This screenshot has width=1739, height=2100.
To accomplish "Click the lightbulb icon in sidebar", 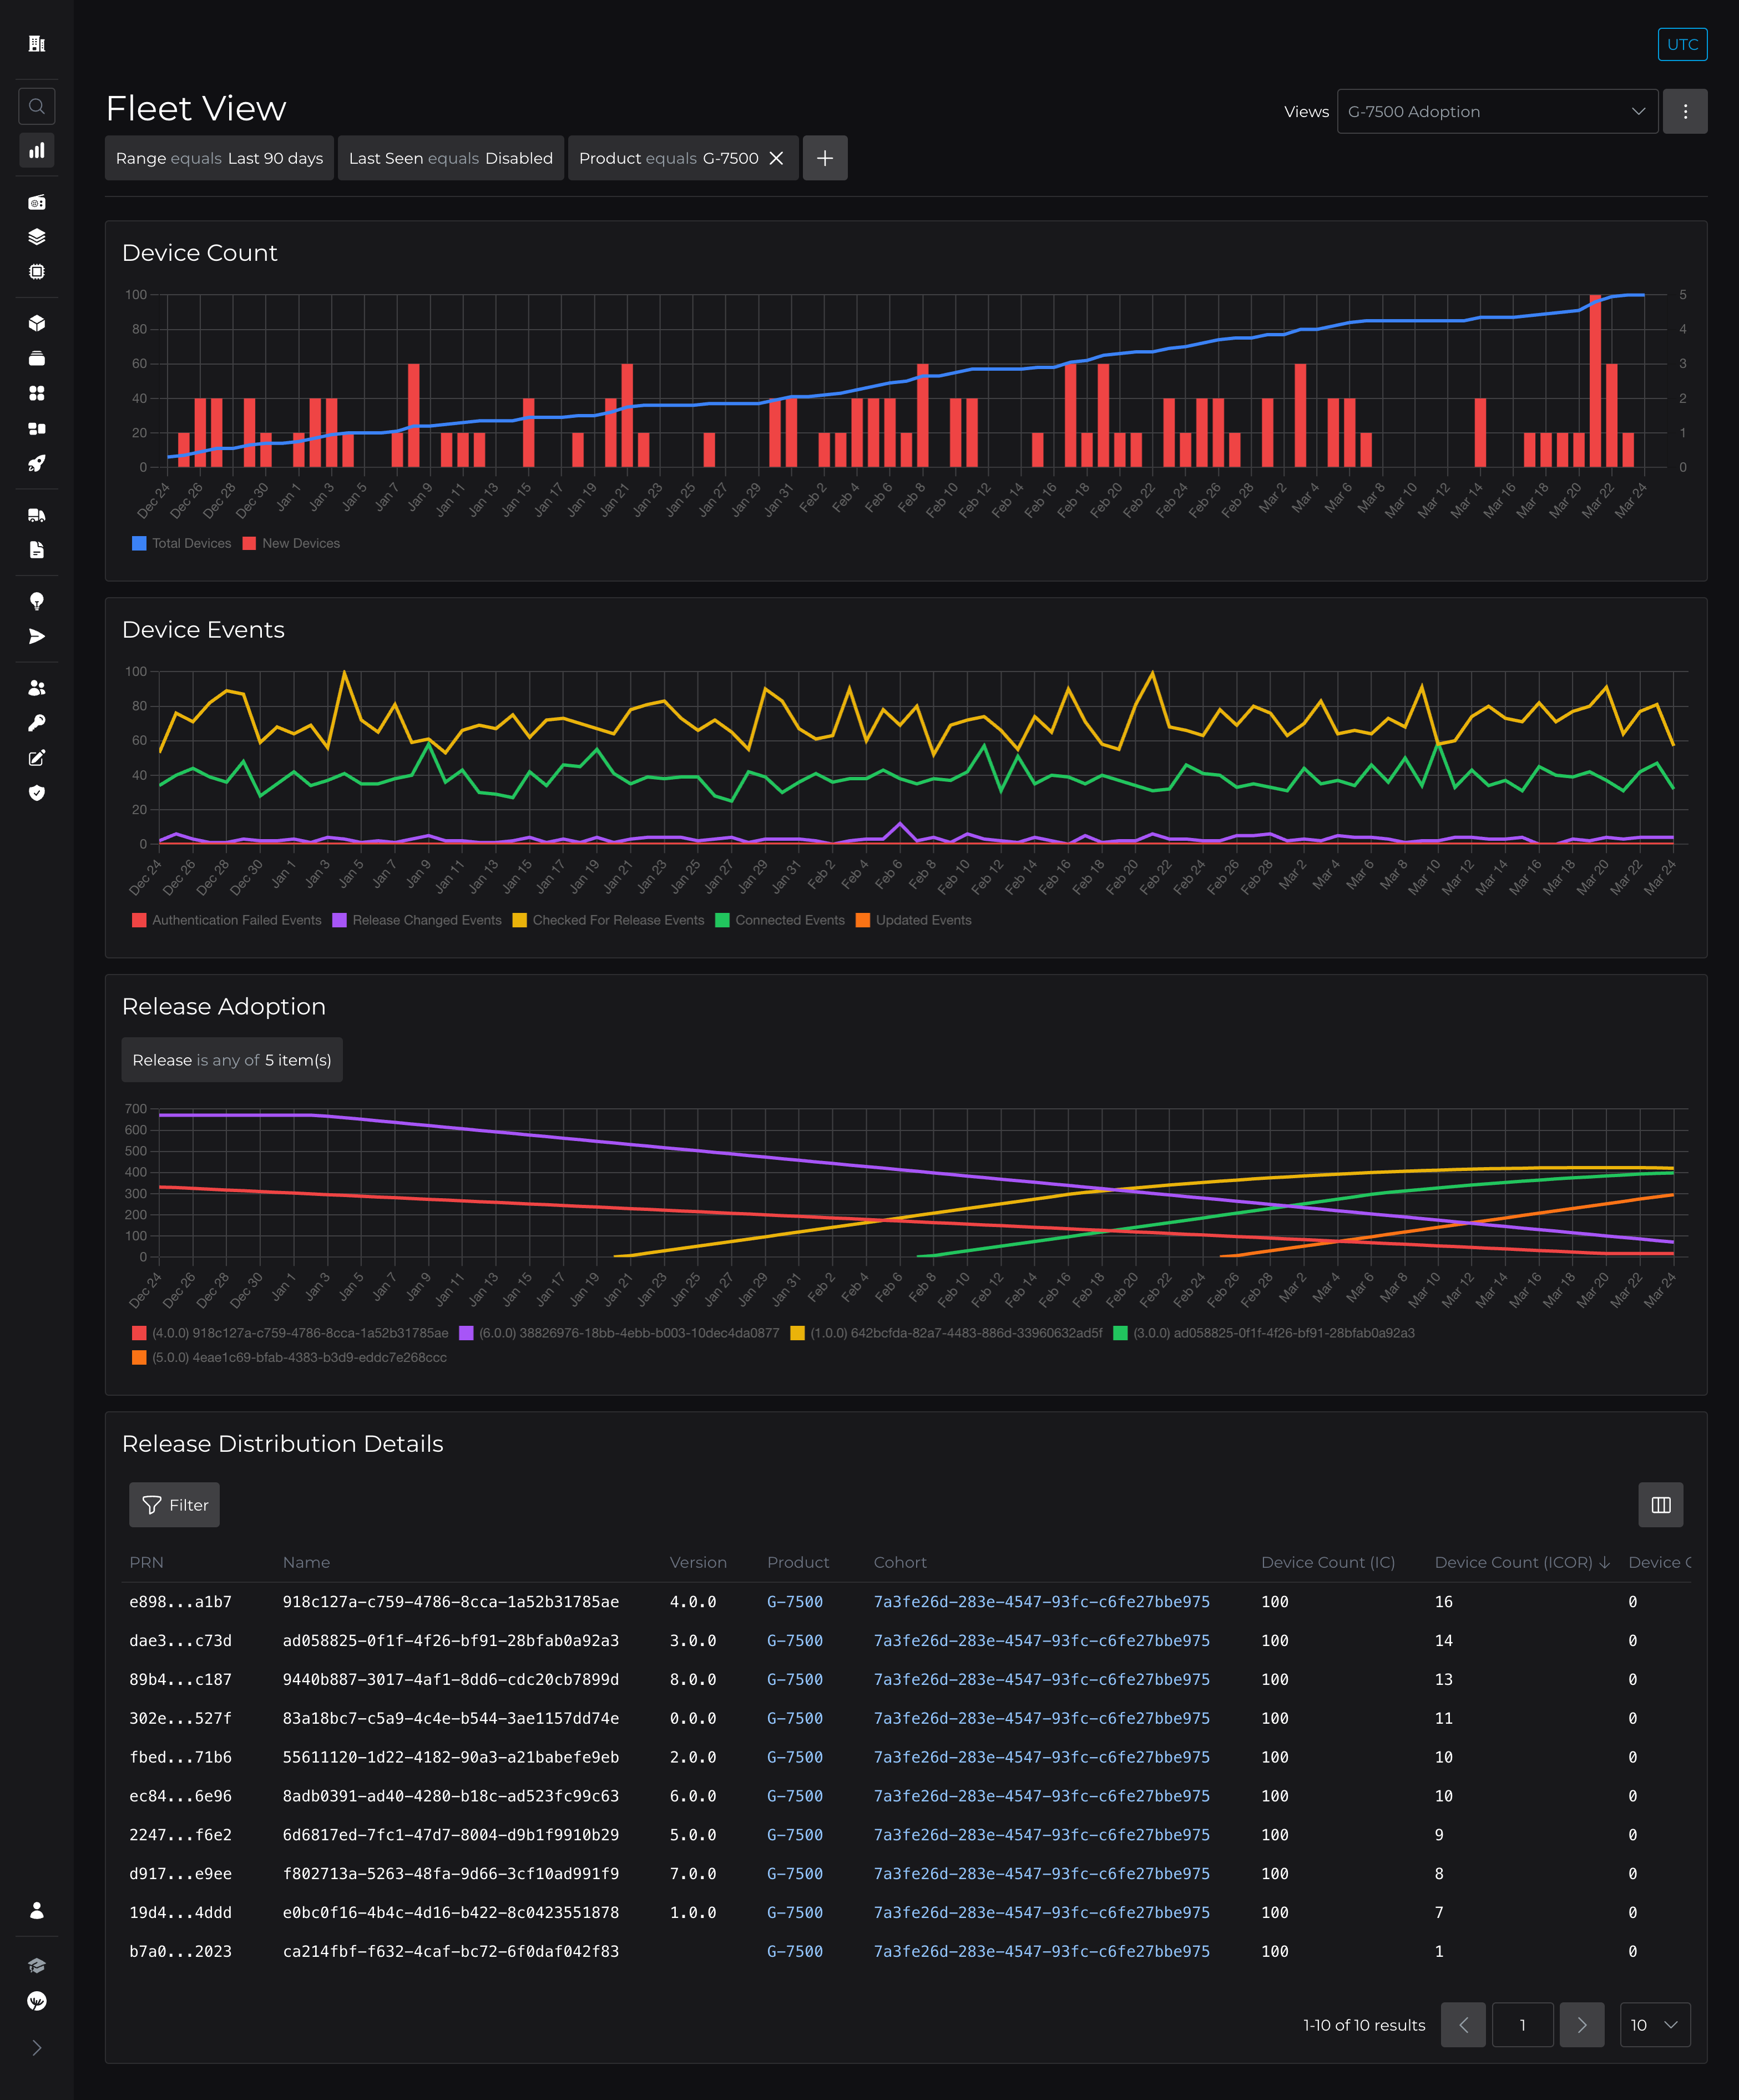I will pyautogui.click(x=37, y=601).
